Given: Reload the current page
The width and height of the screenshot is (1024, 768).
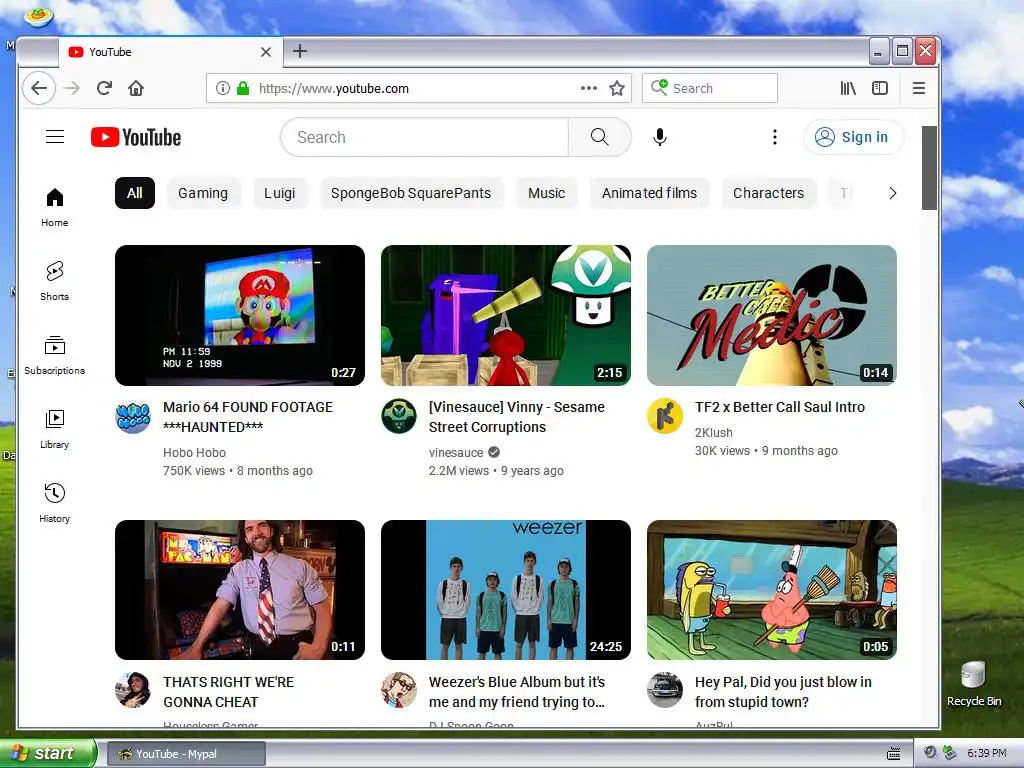Looking at the screenshot, I should point(104,88).
